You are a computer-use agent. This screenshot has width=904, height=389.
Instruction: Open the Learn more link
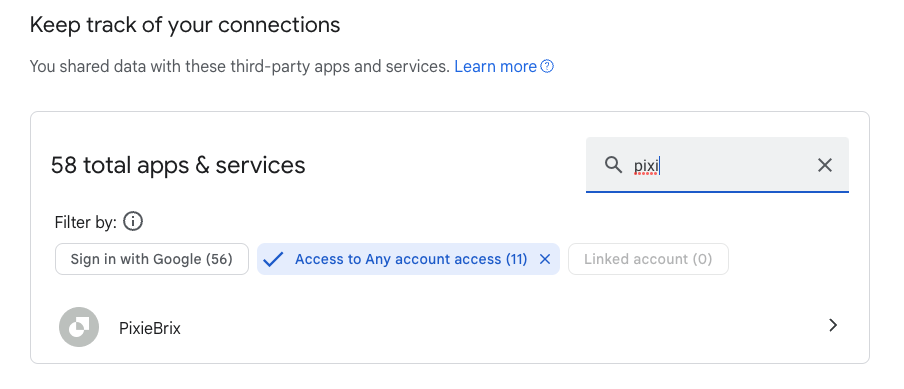coord(495,67)
